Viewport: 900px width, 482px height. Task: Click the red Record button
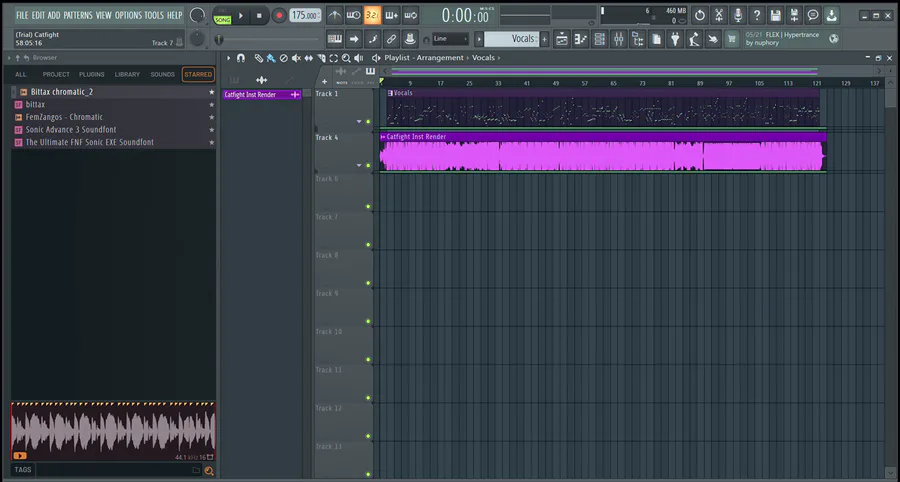(x=279, y=15)
